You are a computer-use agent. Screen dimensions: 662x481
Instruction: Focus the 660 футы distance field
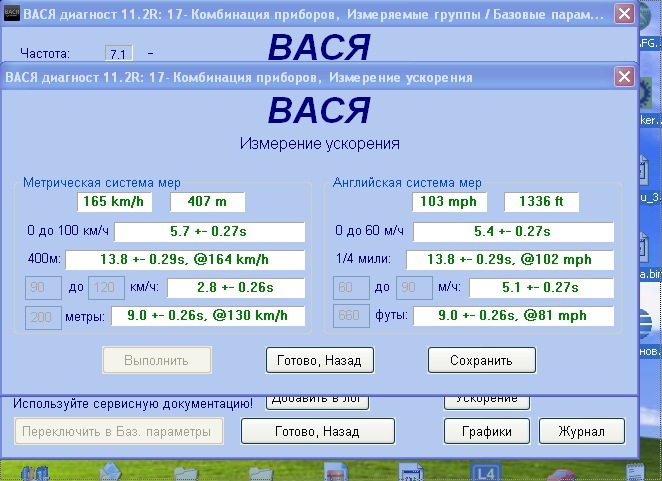pos(351,315)
